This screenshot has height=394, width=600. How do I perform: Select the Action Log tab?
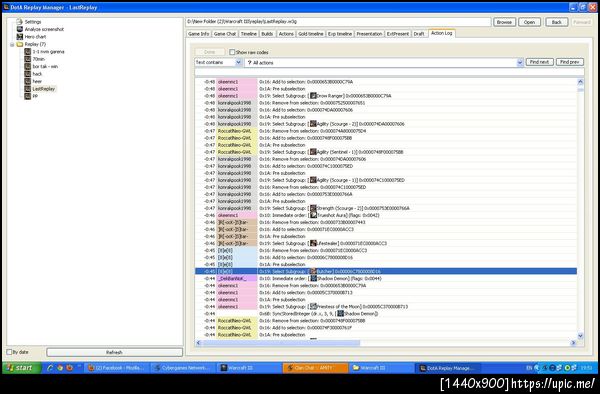(442, 33)
